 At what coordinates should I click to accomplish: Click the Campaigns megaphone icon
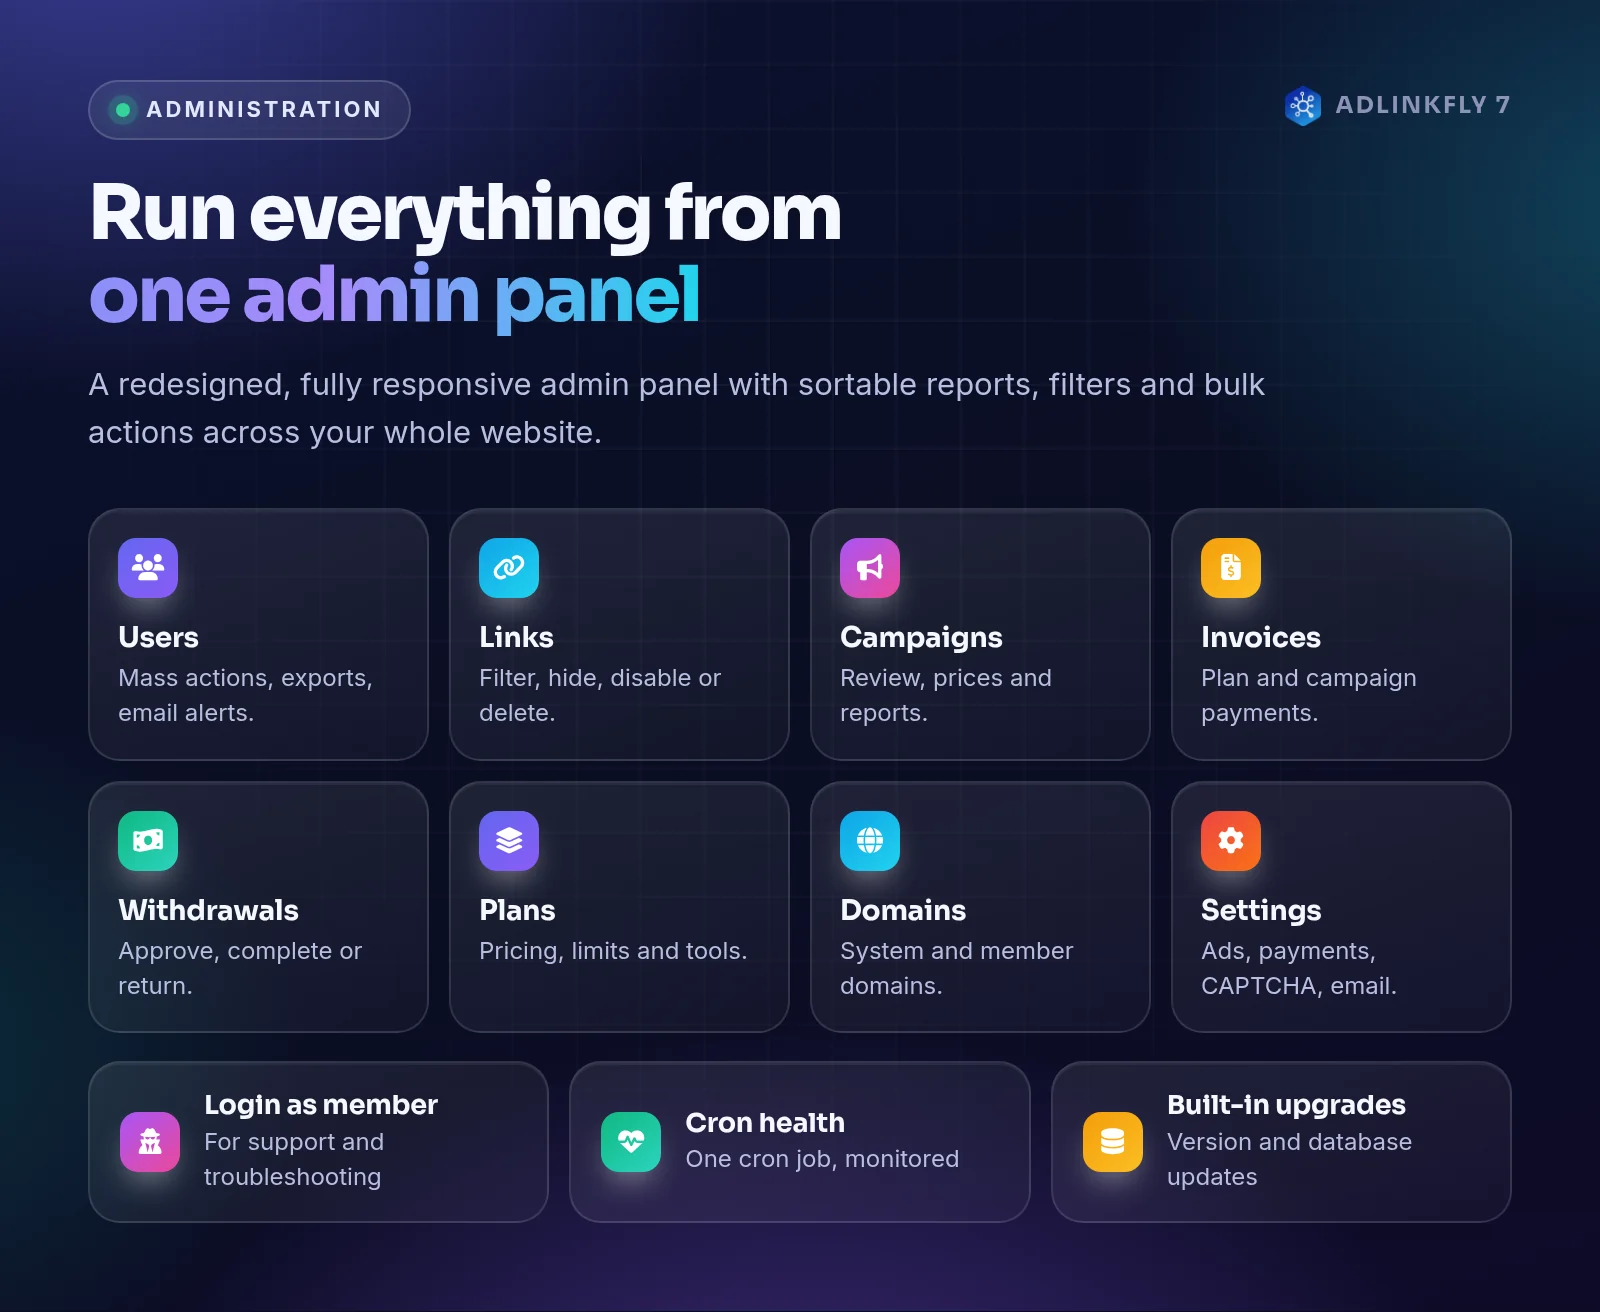click(x=870, y=568)
